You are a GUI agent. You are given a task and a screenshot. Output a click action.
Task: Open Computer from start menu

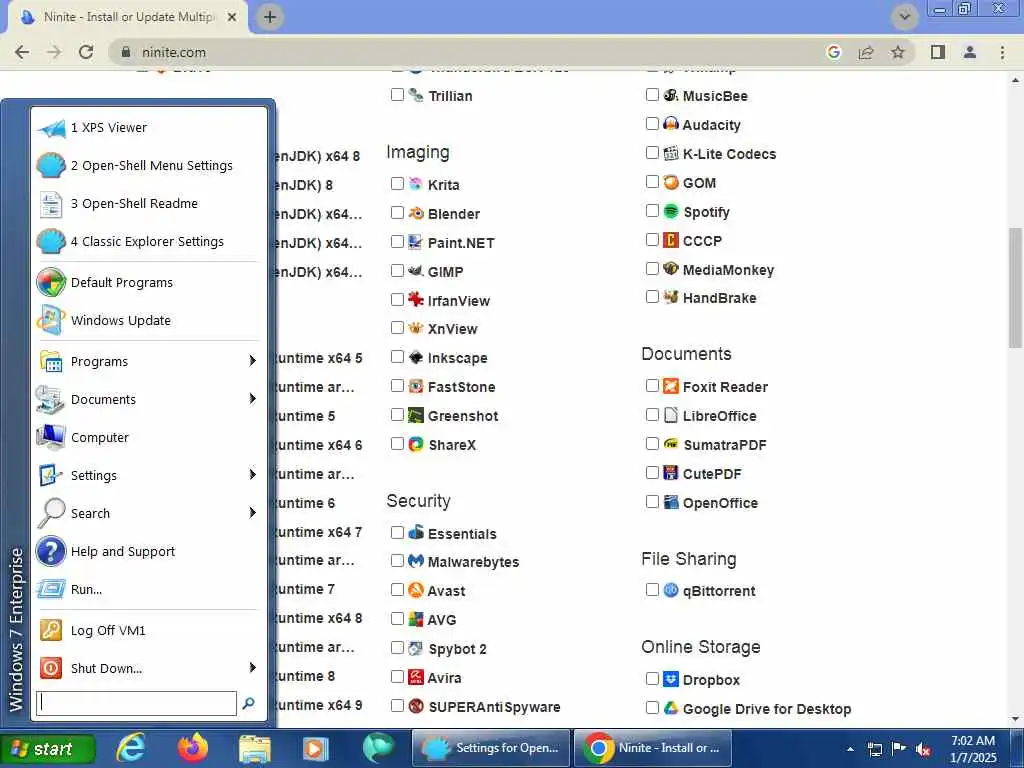(x=149, y=438)
